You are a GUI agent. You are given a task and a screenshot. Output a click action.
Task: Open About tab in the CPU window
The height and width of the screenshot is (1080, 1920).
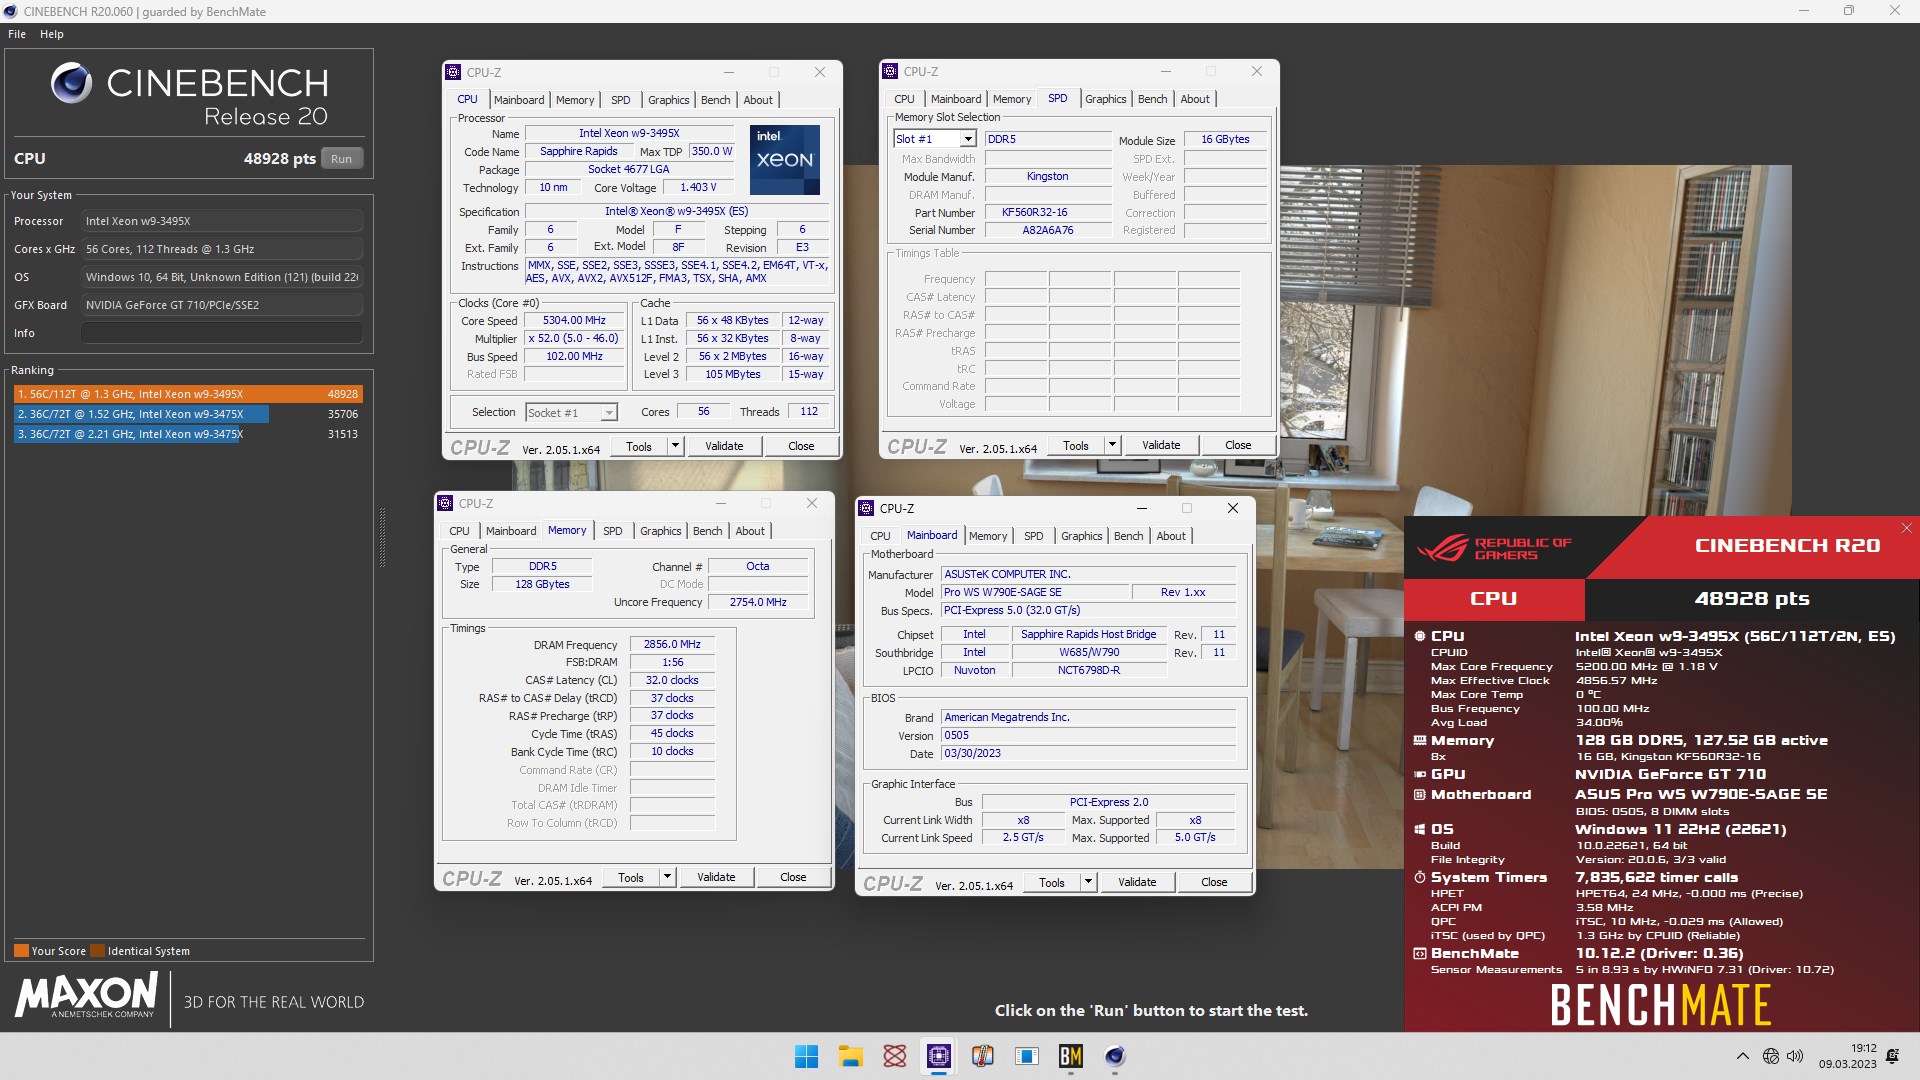(x=758, y=100)
